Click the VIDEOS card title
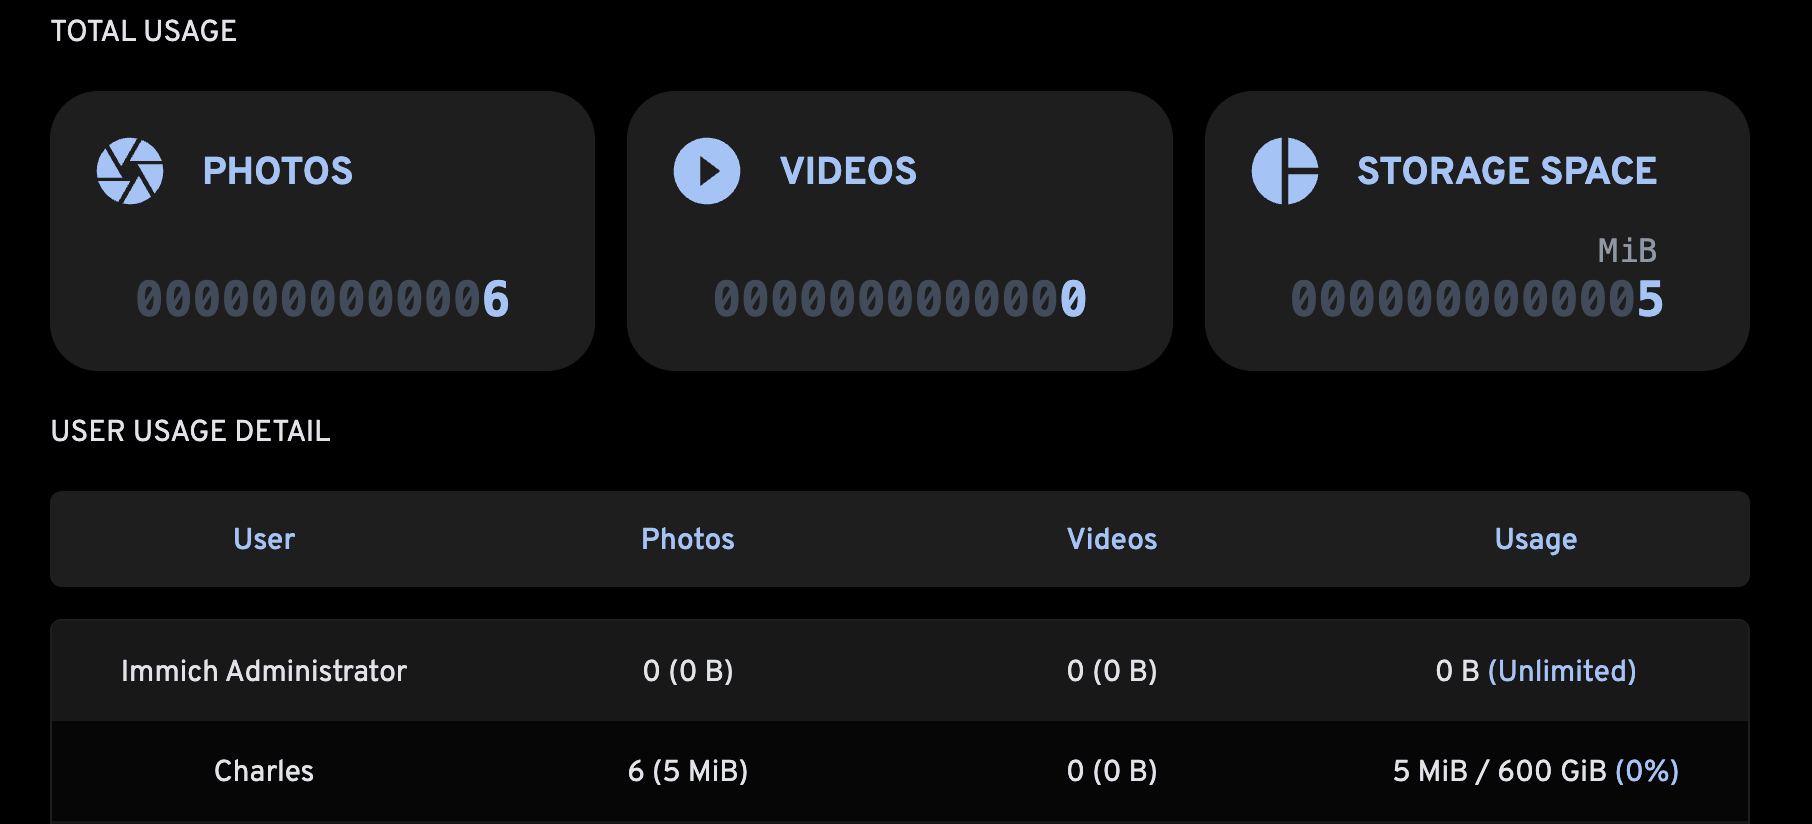The image size is (1812, 824). click(x=848, y=171)
